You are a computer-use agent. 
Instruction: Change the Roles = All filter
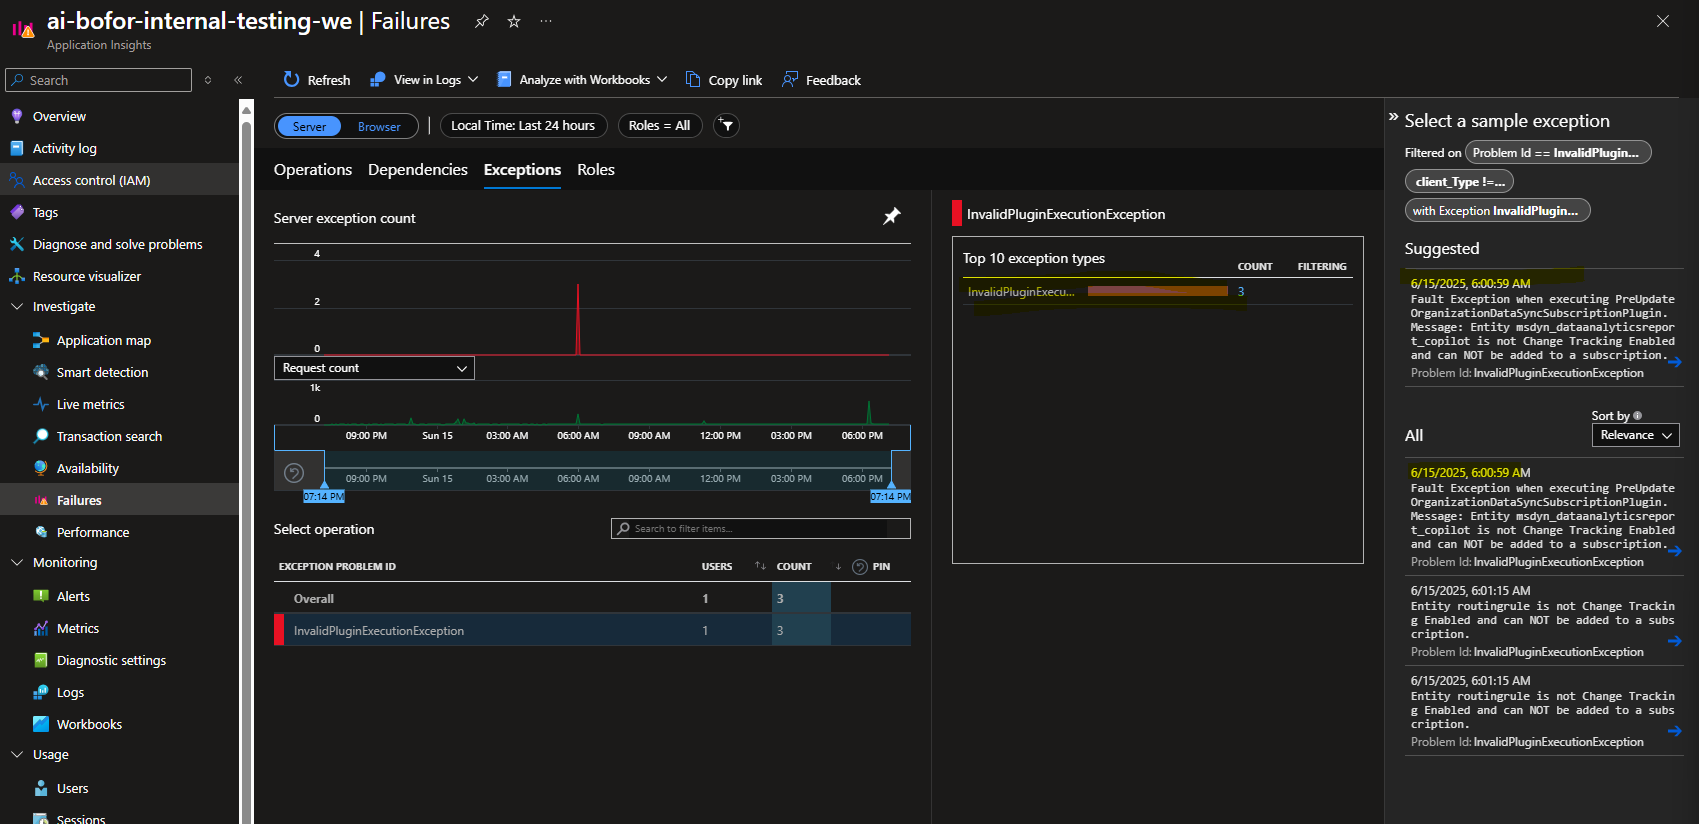pyautogui.click(x=659, y=125)
